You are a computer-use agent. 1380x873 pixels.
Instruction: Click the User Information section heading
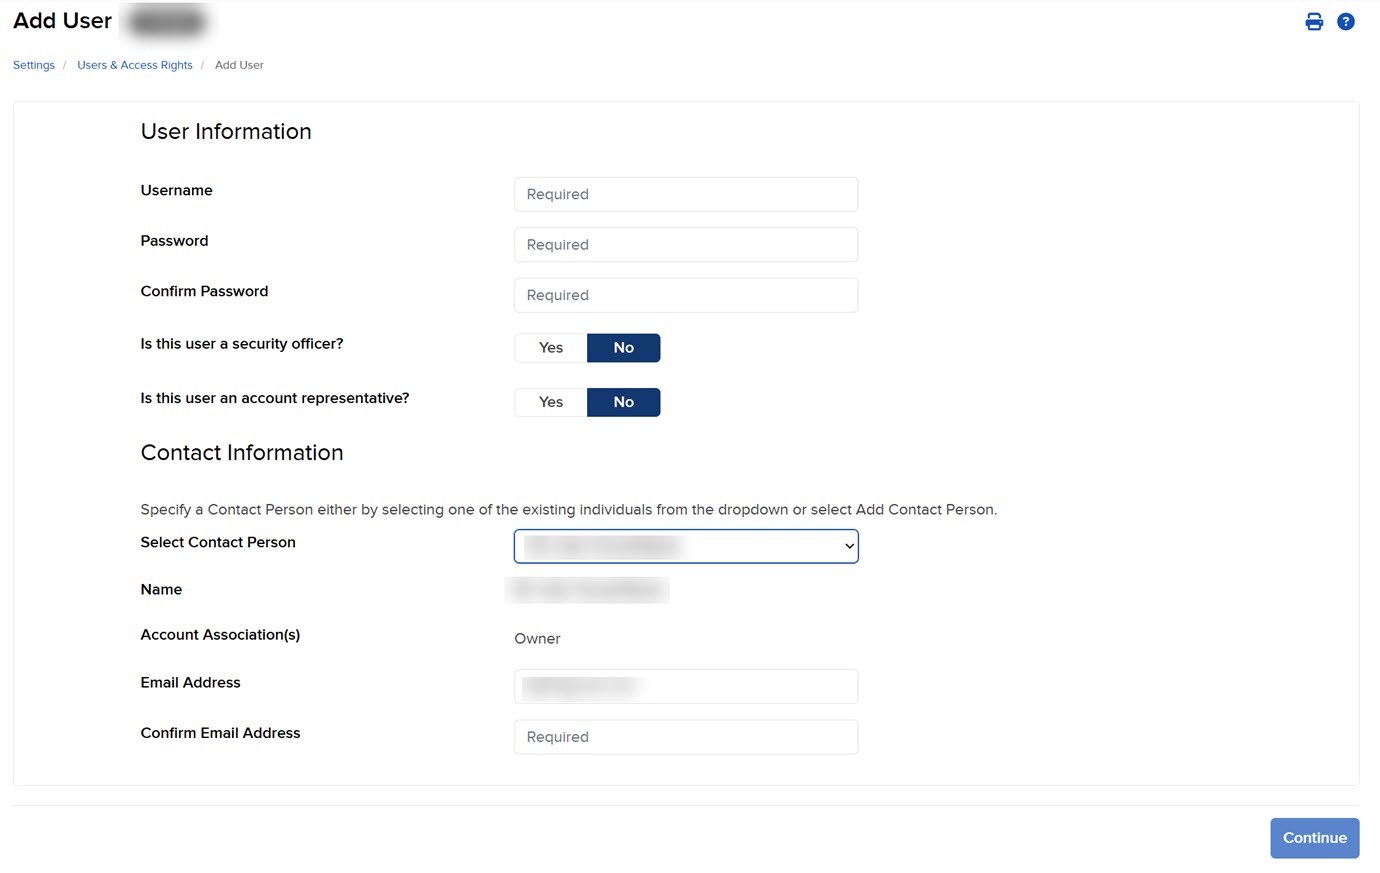pos(225,131)
